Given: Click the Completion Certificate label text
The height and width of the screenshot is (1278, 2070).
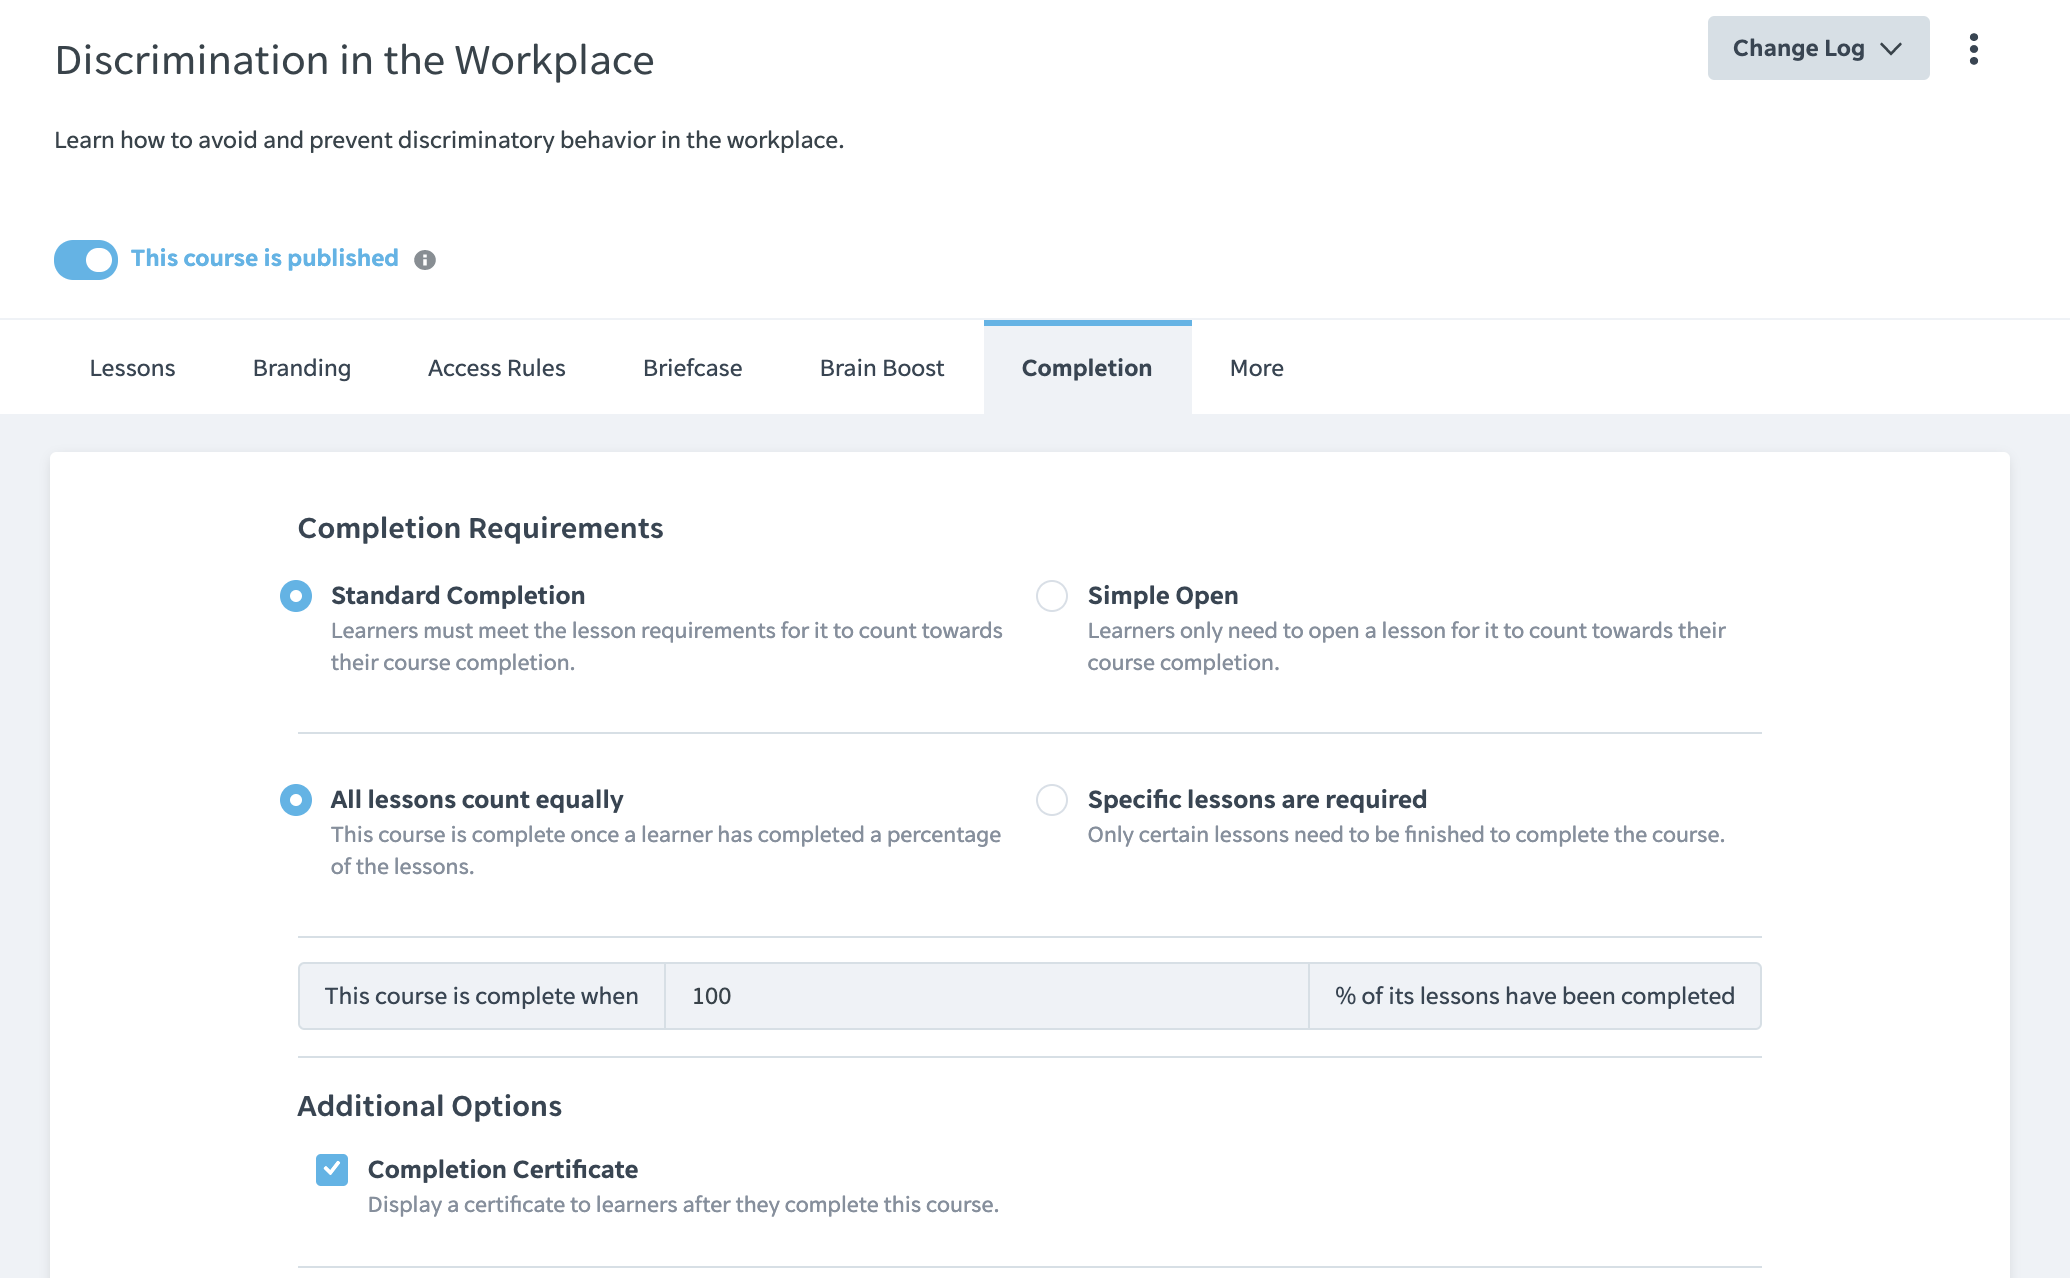Looking at the screenshot, I should click(x=503, y=1169).
